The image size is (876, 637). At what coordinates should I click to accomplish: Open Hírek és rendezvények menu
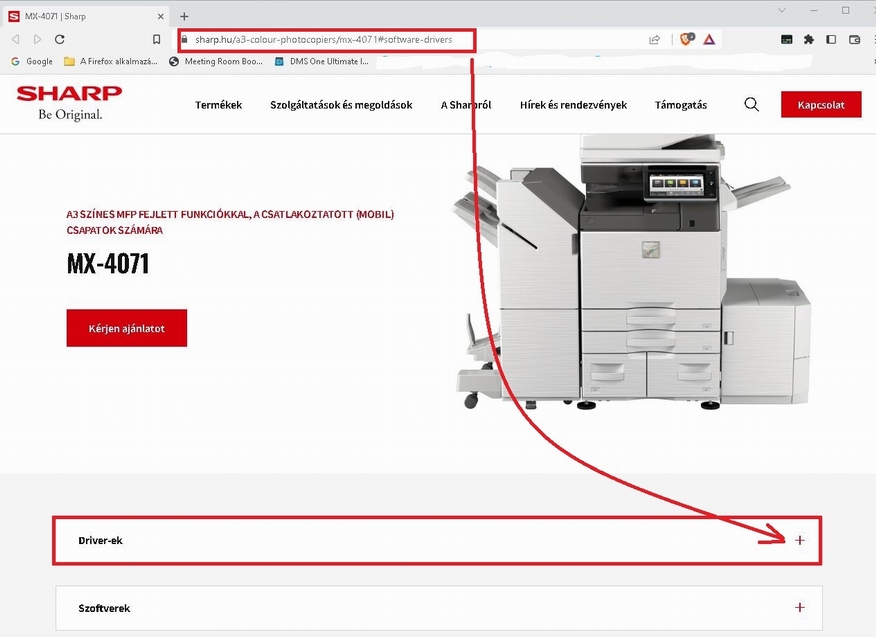[574, 105]
